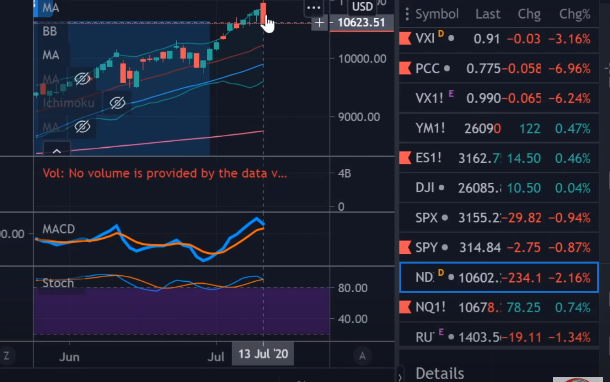Show the hidden Ichimoku indicator
The image size is (610, 382).
coord(117,103)
